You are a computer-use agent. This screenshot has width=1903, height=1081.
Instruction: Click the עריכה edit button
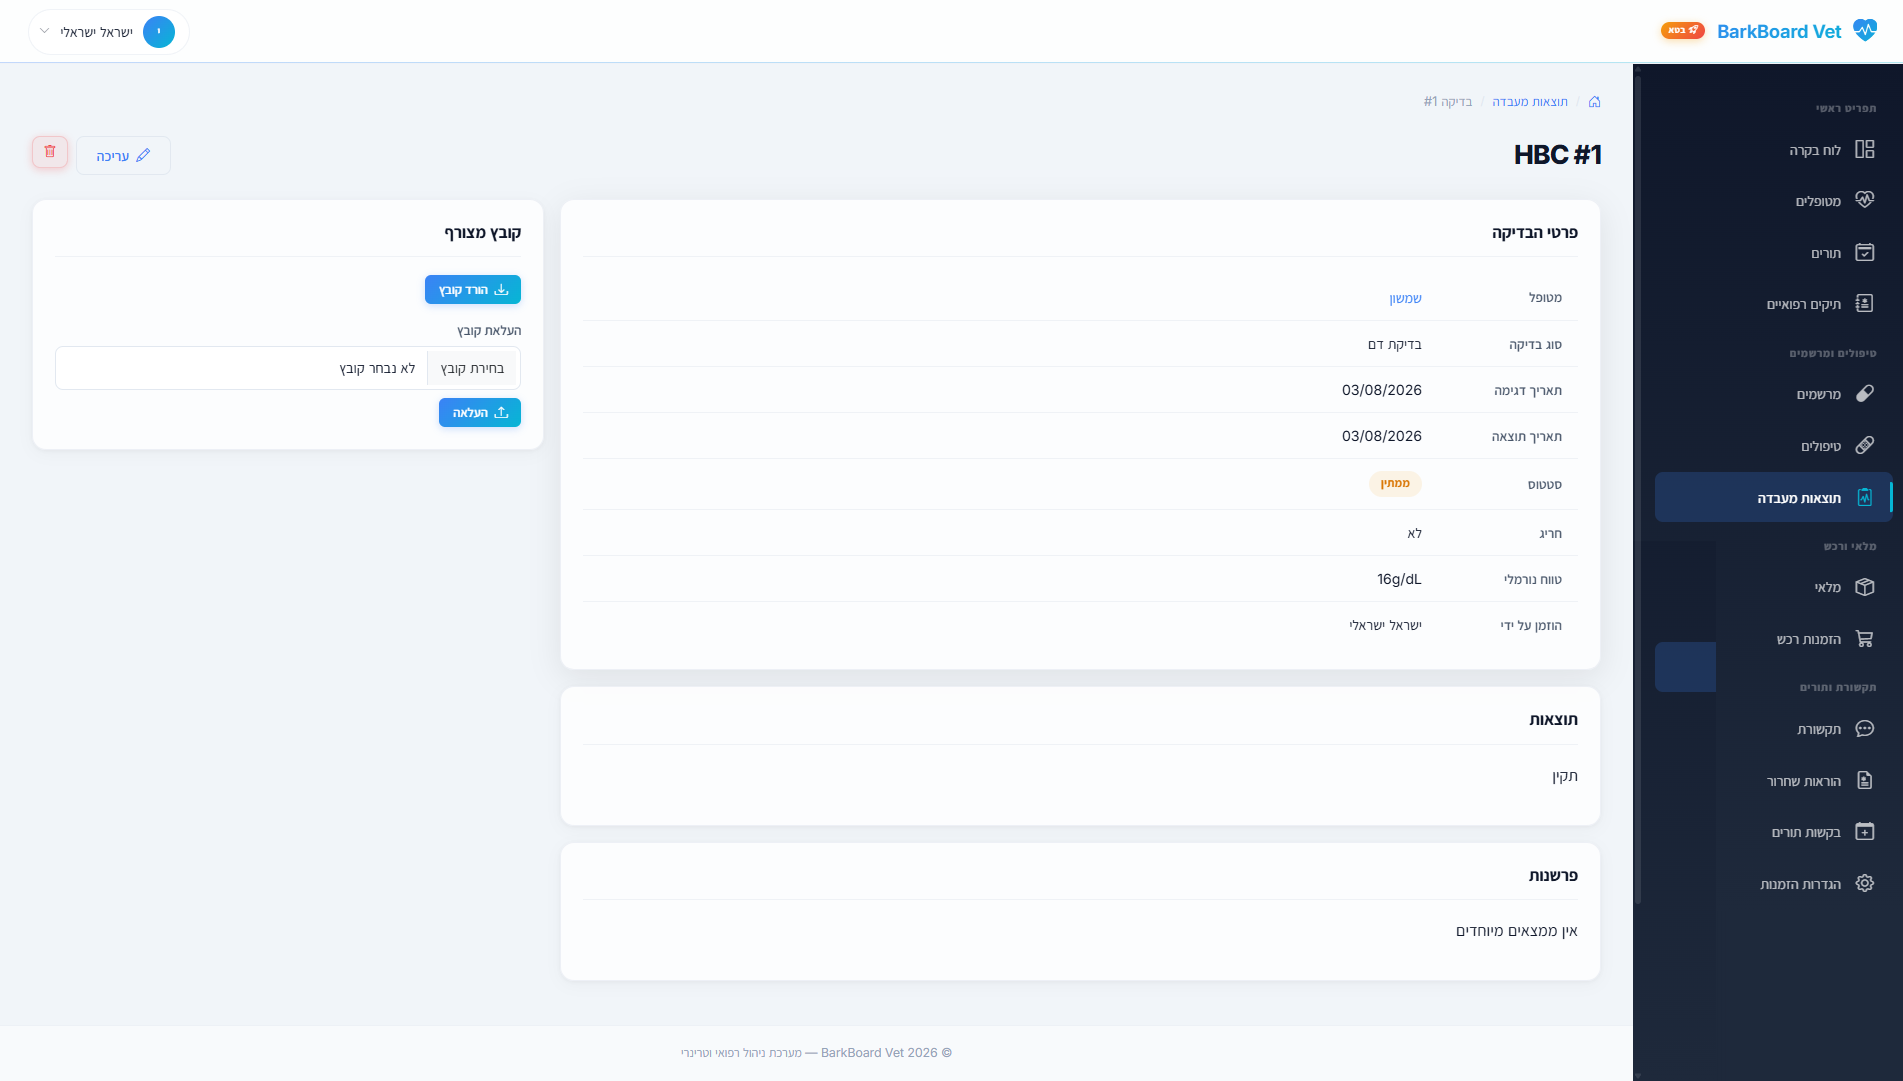124,156
